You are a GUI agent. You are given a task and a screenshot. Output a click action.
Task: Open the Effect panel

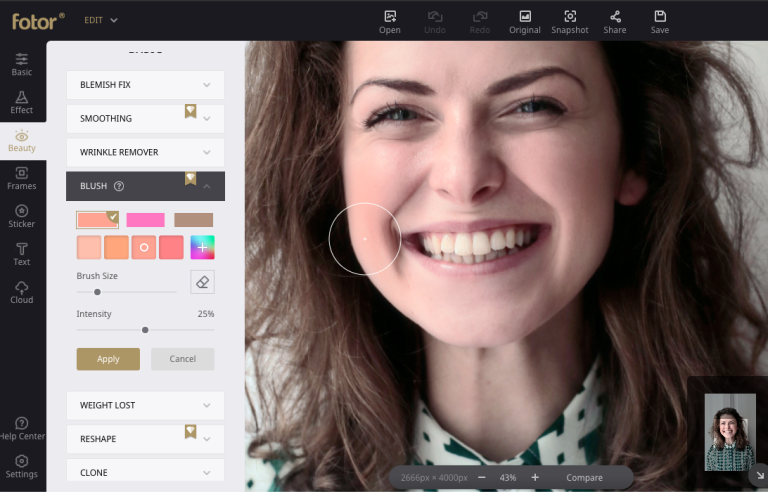click(22, 102)
